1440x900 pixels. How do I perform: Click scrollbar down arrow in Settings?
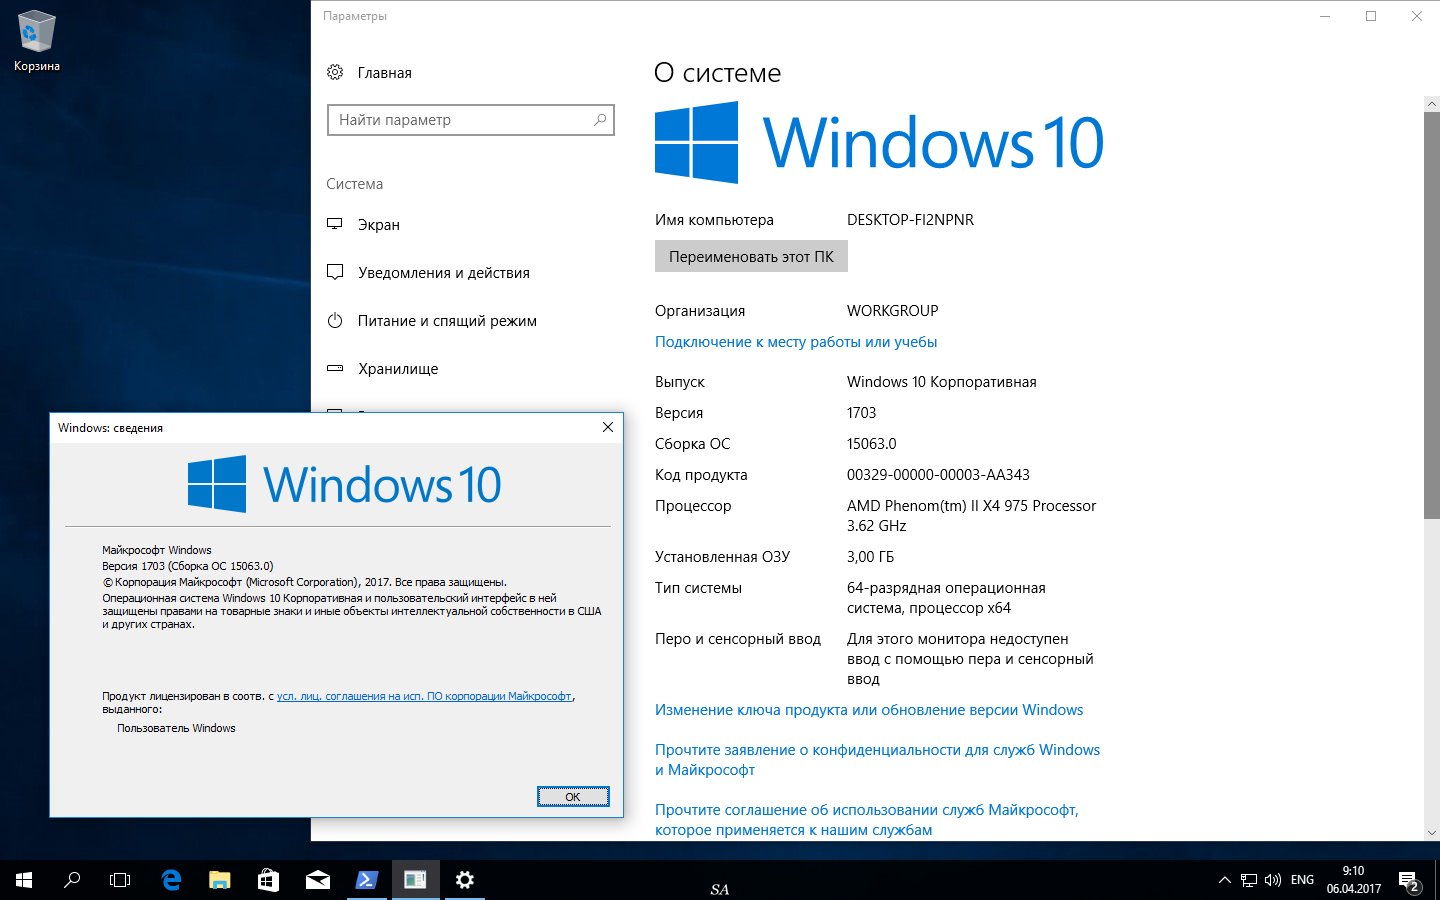coord(1432,832)
